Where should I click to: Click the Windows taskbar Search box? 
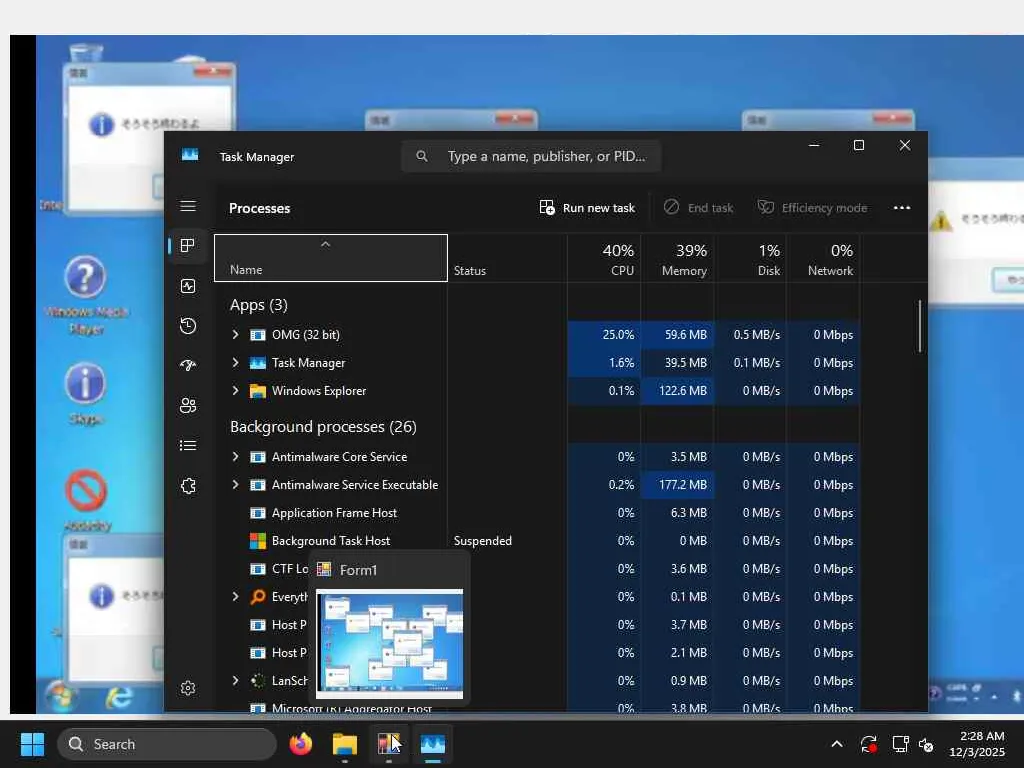(x=167, y=744)
